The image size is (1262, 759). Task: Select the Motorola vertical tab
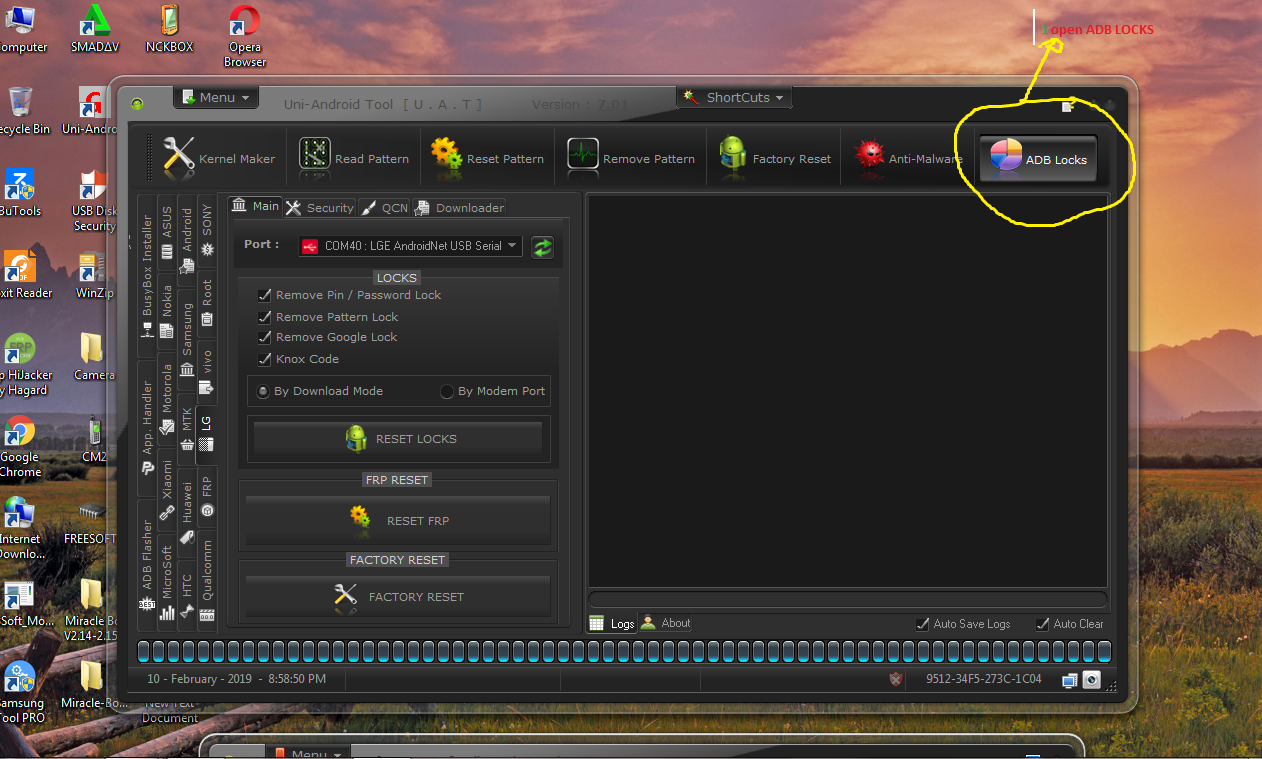(167, 400)
